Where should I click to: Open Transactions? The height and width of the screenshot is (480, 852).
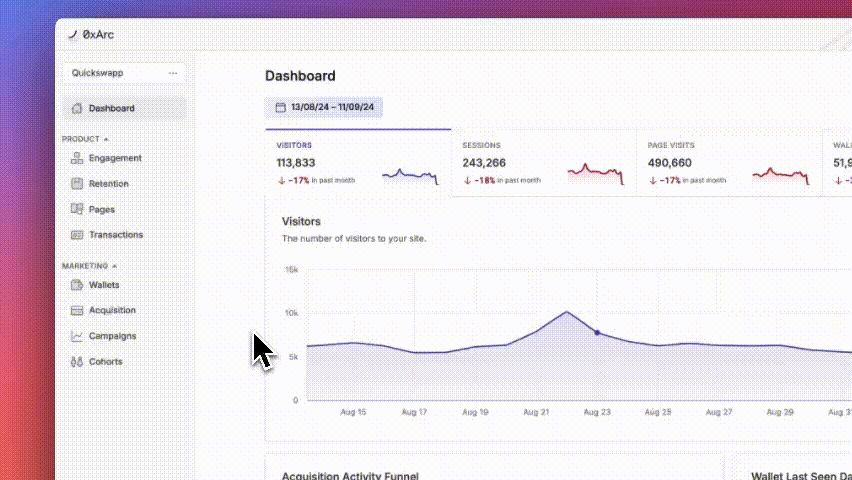point(116,235)
